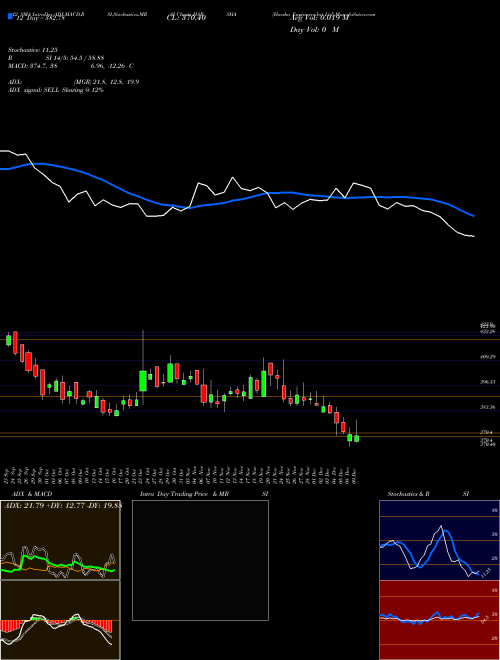Select the 'MACD: 374.7' values line
The width and height of the screenshot is (500, 660).
(71, 66)
